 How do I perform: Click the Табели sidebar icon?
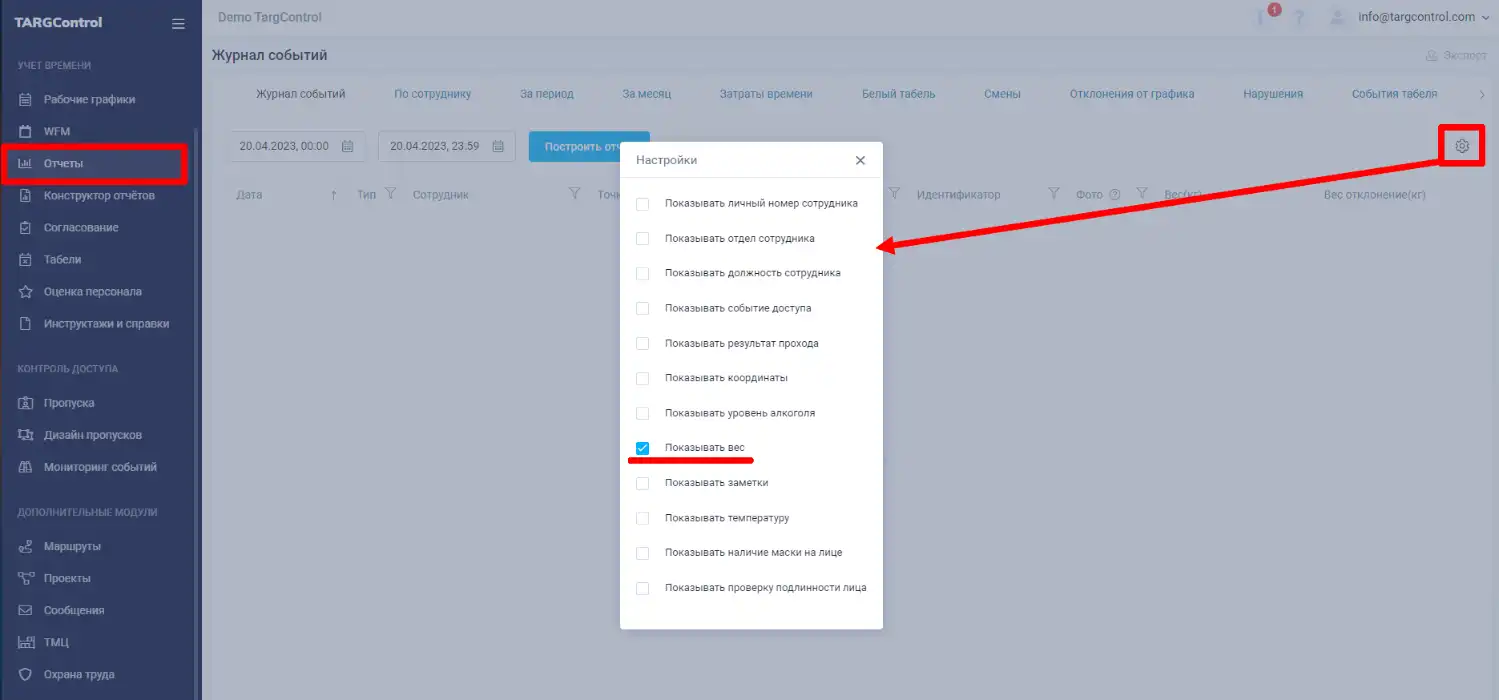click(x=26, y=259)
